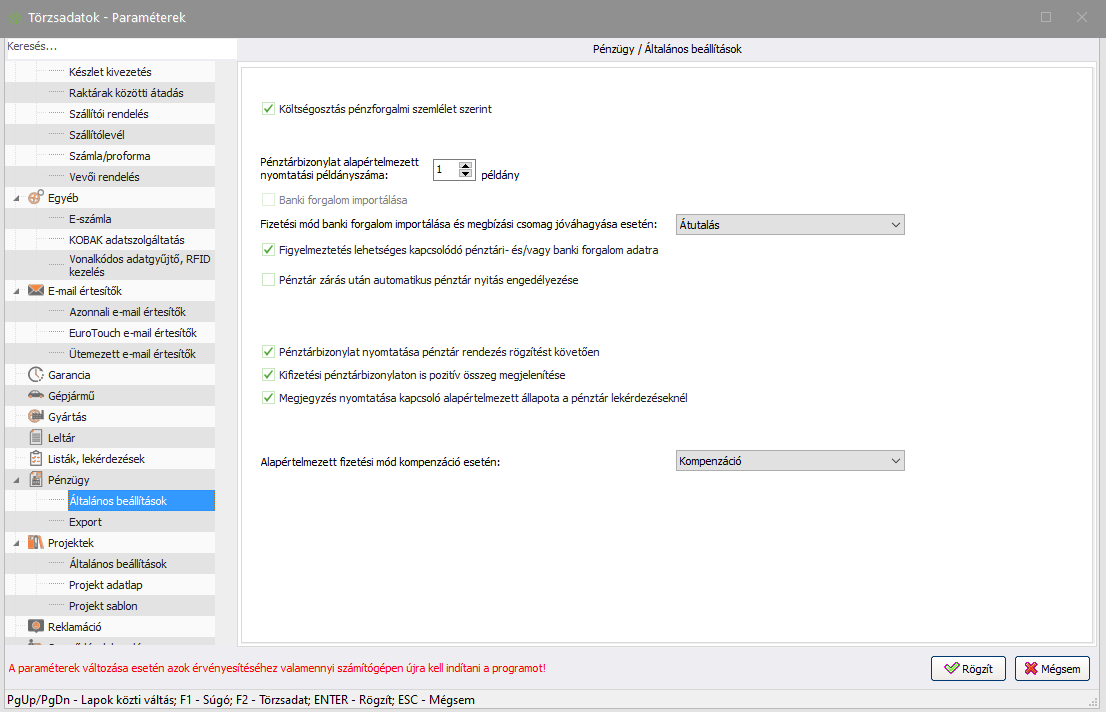Collapse the Pénzügy tree node
The height and width of the screenshot is (712, 1106).
[x=16, y=480]
